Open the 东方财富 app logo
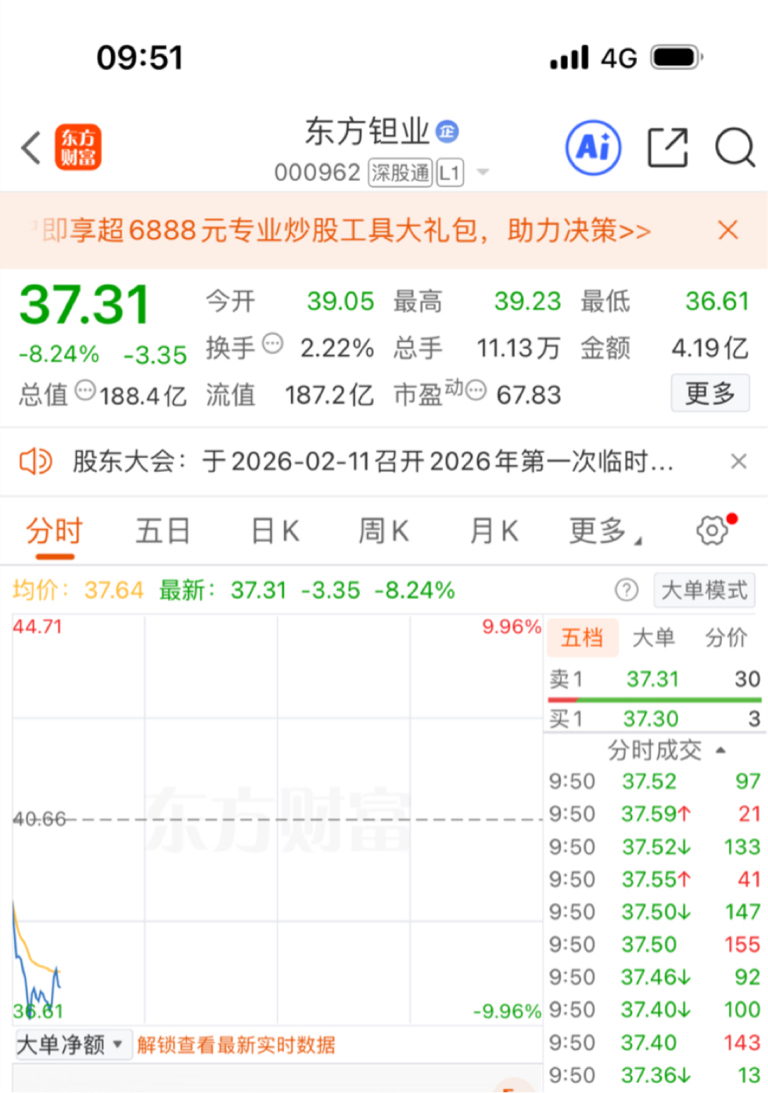 click(x=78, y=147)
